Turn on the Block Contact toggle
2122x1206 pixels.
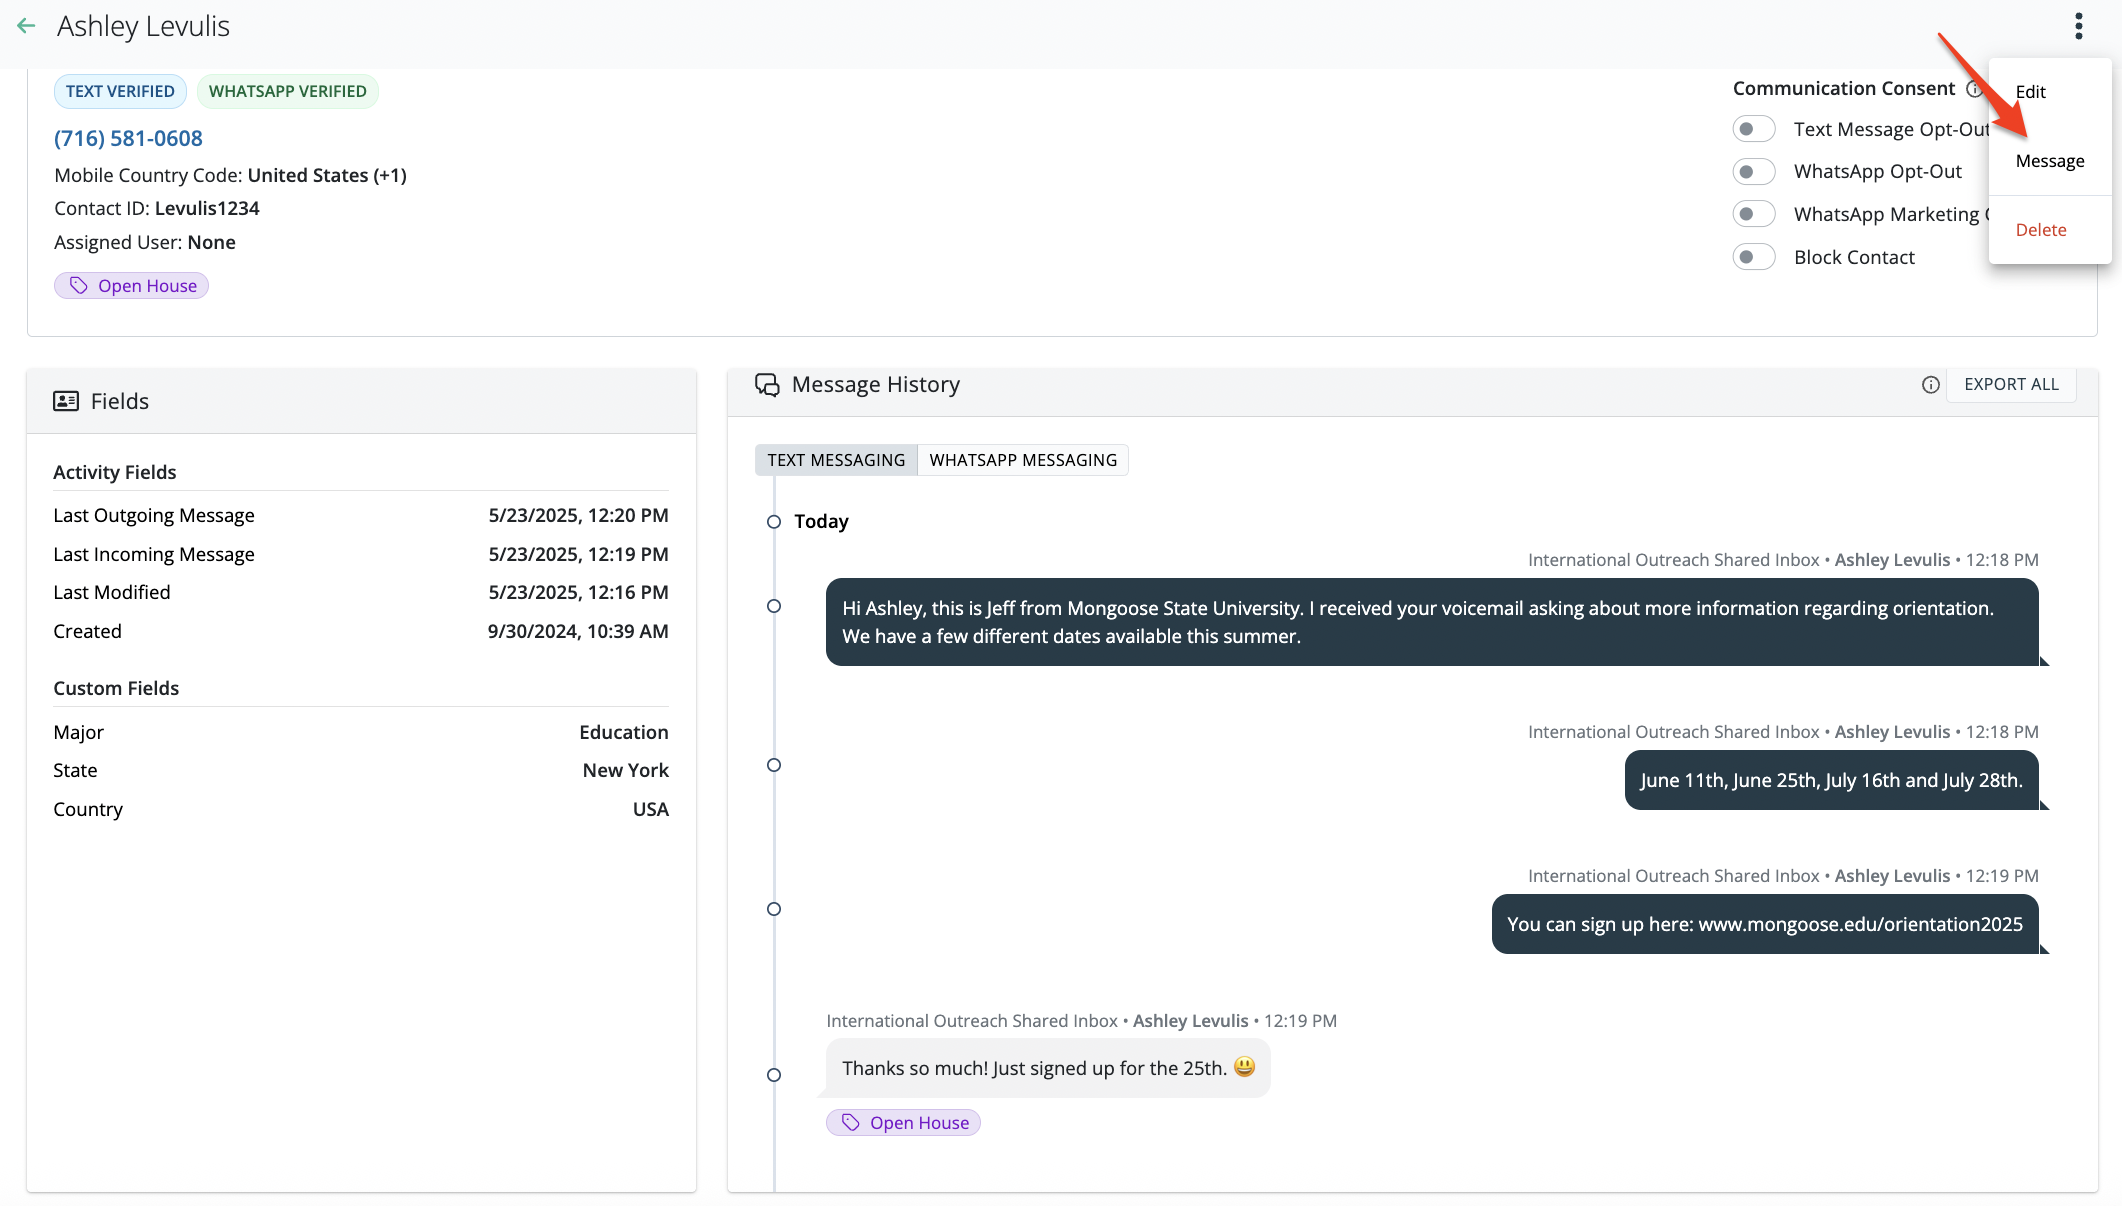point(1753,257)
